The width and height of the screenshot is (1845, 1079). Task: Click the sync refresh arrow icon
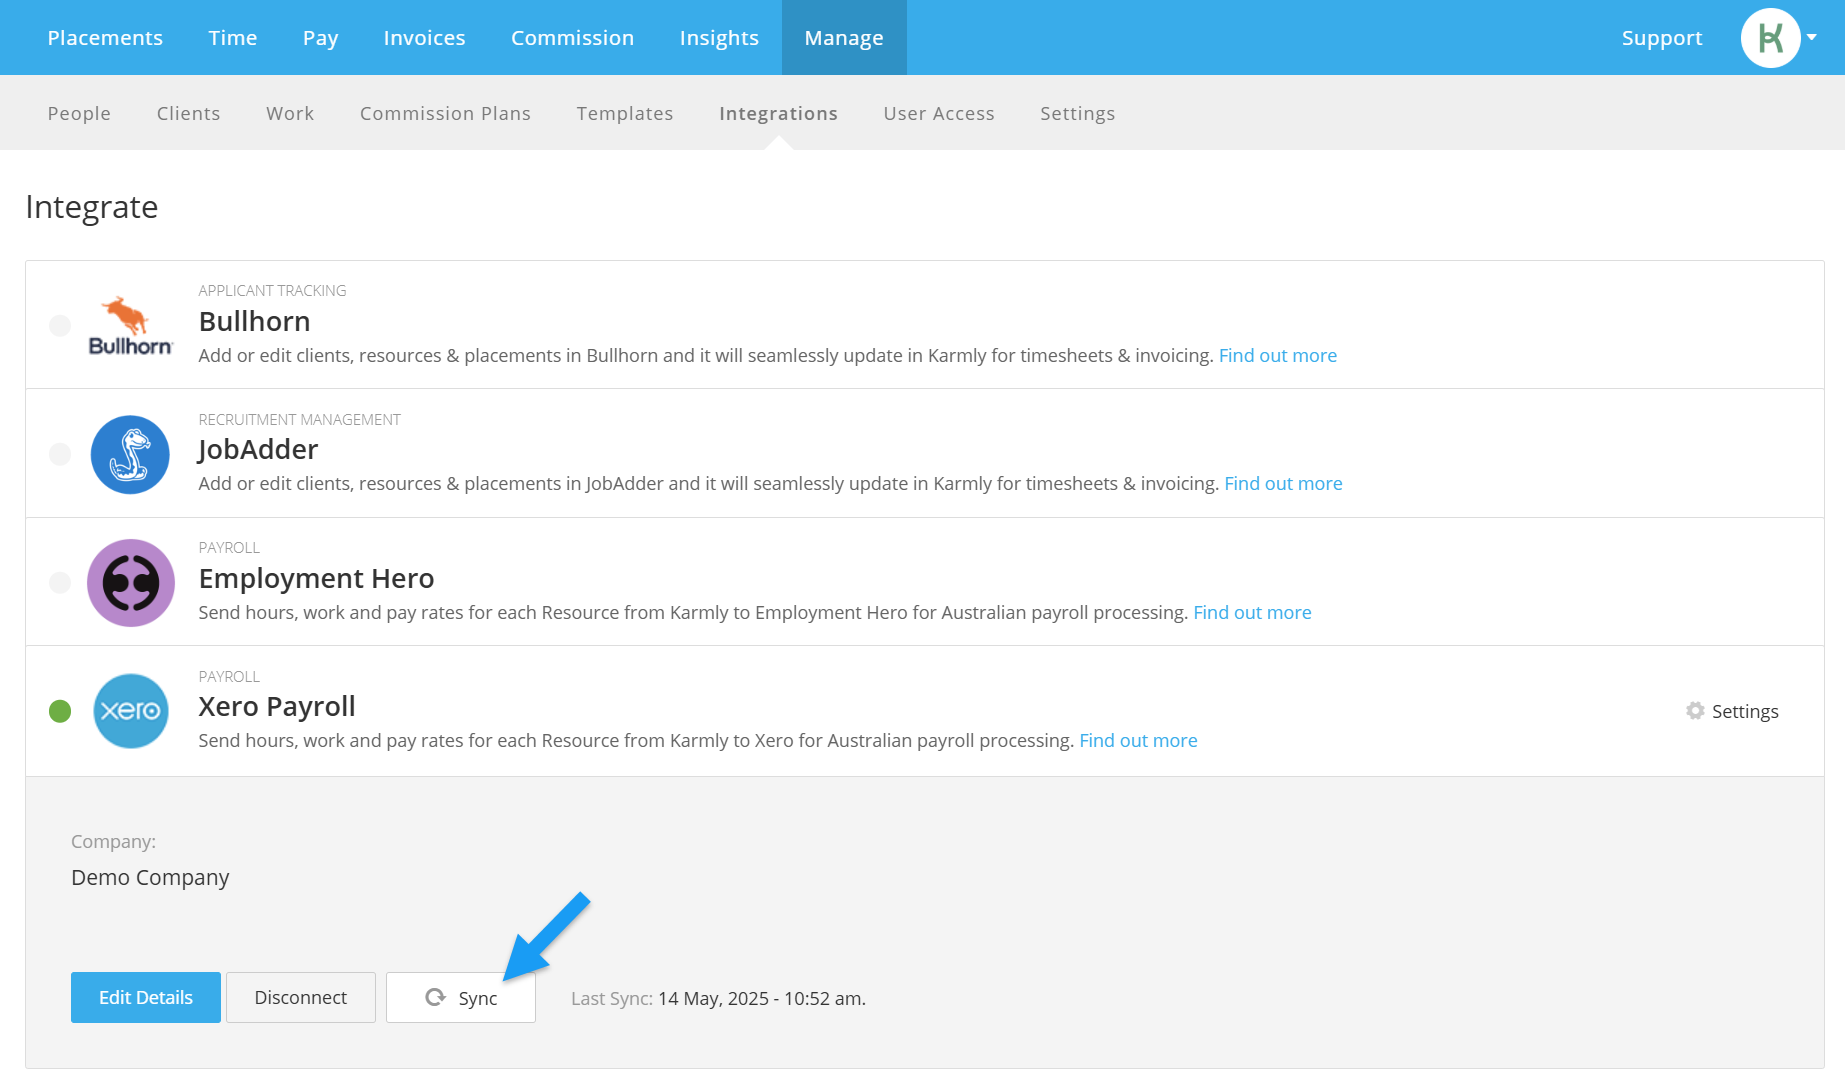tap(435, 997)
